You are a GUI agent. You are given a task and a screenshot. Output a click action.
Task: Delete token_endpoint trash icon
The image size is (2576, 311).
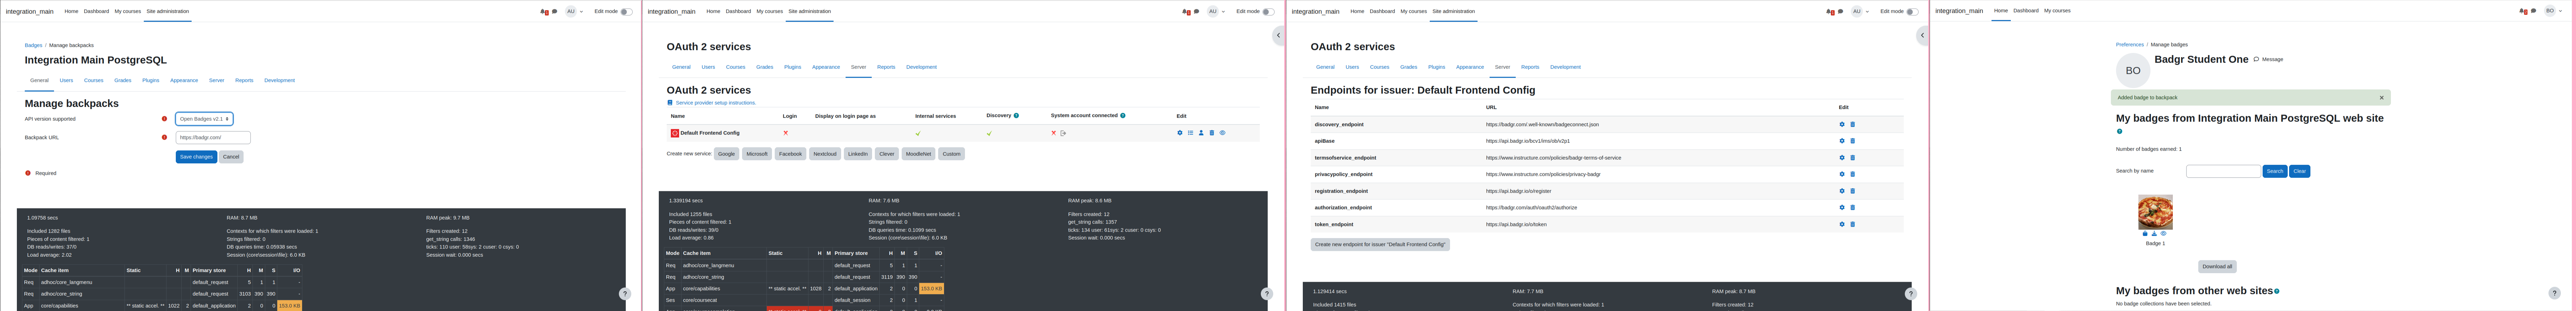pos(1852,224)
